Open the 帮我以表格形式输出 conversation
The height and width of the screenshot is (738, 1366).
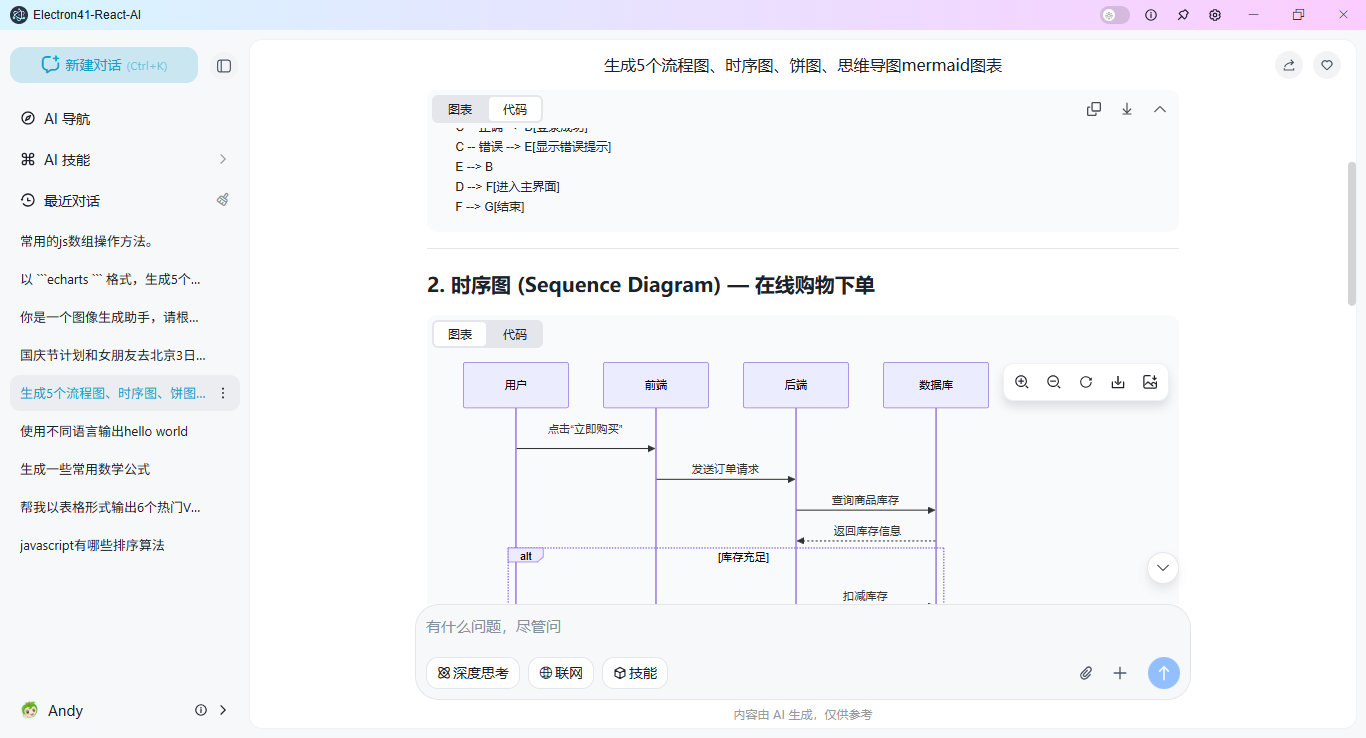(x=125, y=507)
